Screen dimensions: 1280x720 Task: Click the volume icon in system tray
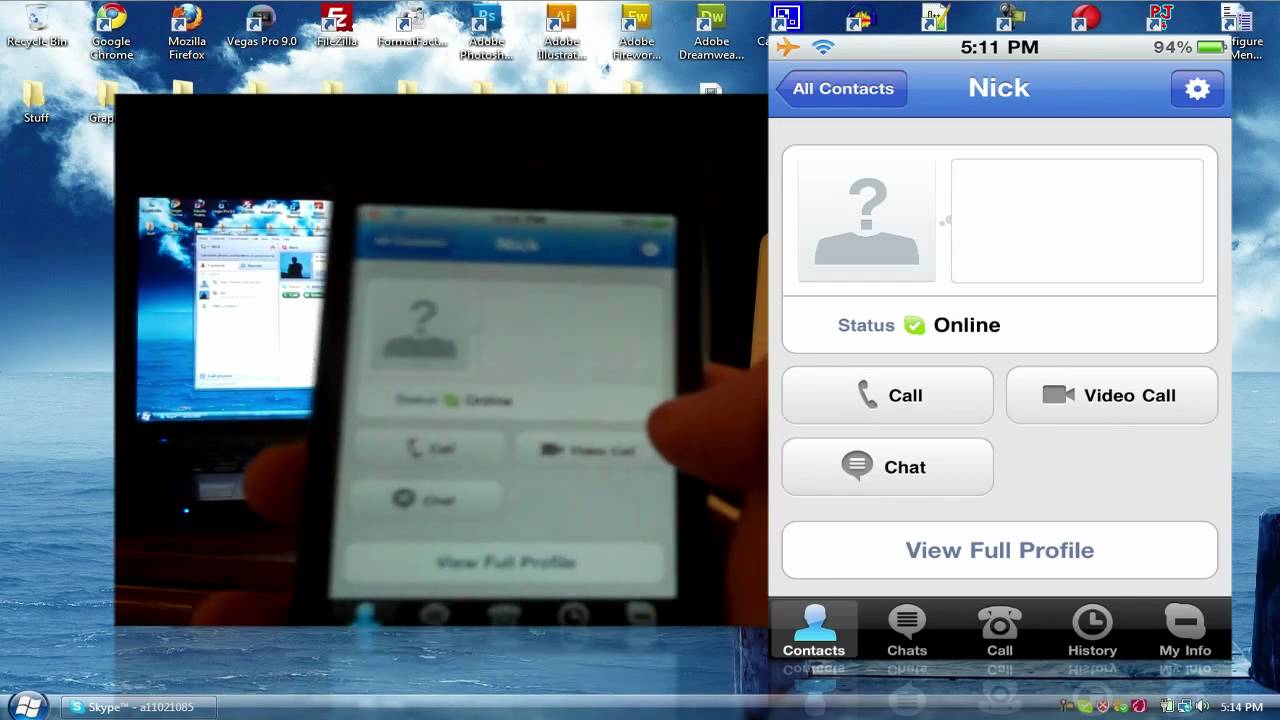1203,707
